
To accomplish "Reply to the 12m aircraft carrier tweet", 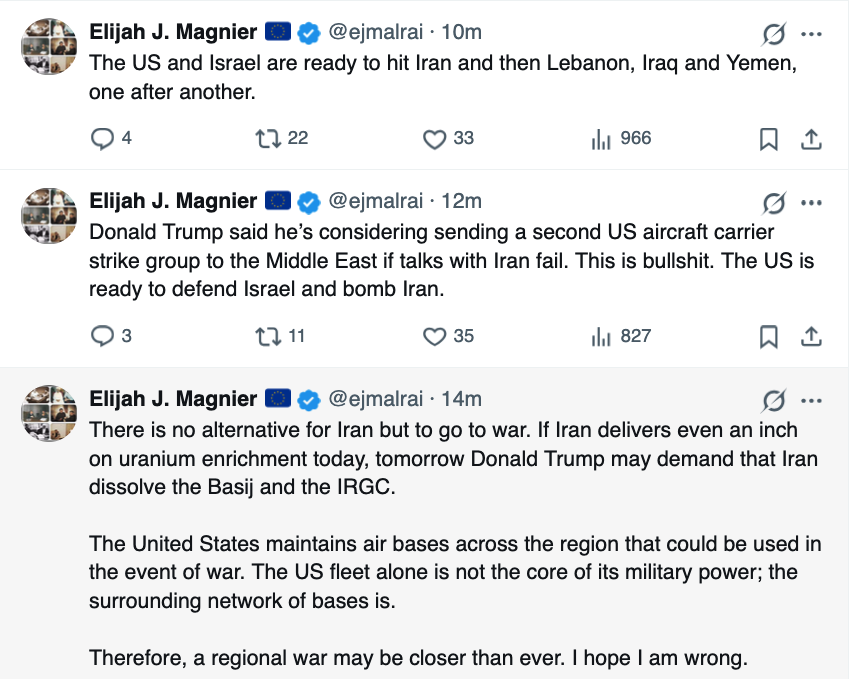I will [x=103, y=336].
